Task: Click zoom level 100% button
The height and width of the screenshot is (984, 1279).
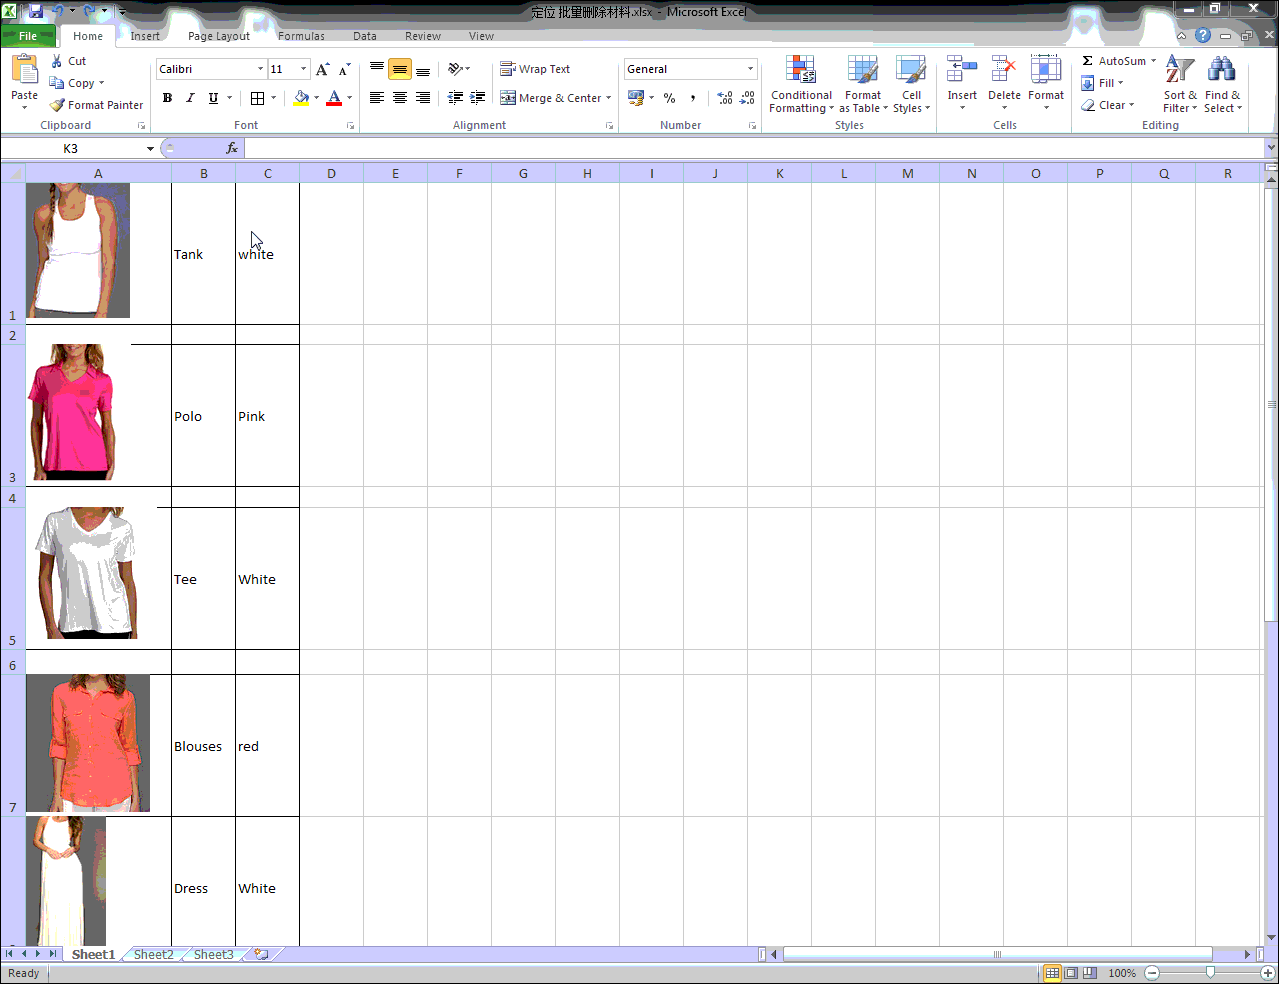Action: coord(1122,973)
